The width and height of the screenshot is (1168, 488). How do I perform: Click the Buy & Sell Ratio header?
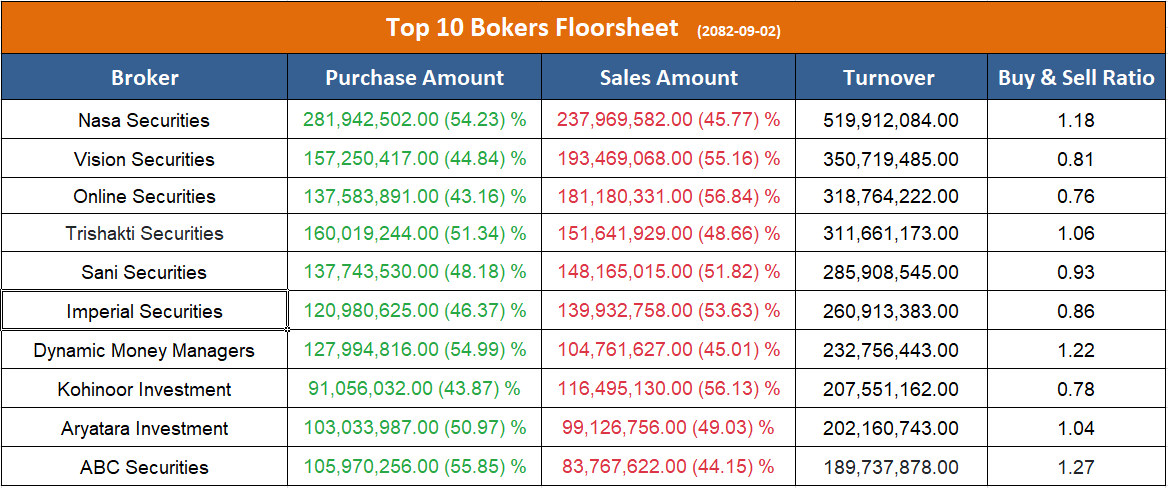click(x=1076, y=78)
